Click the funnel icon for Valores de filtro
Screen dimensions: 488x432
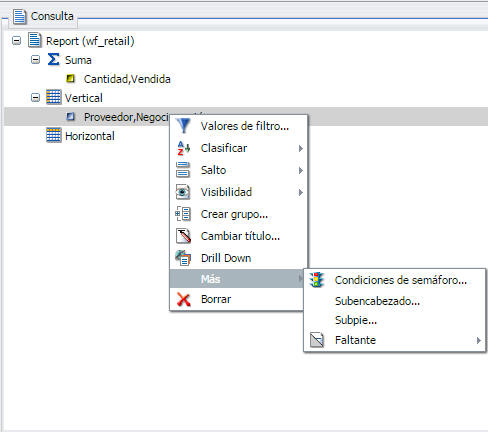tap(183, 126)
